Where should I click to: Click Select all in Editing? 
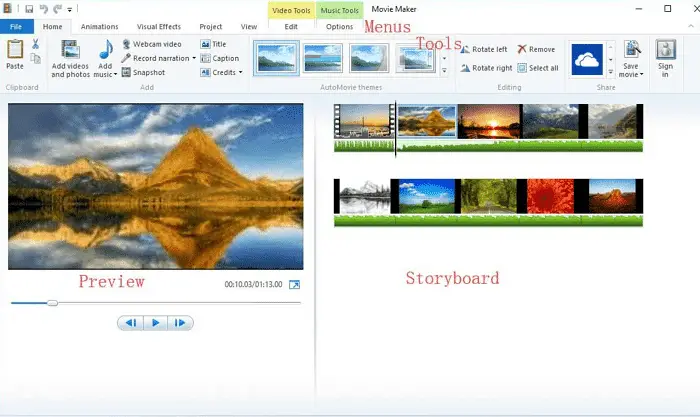pyautogui.click(x=538, y=68)
